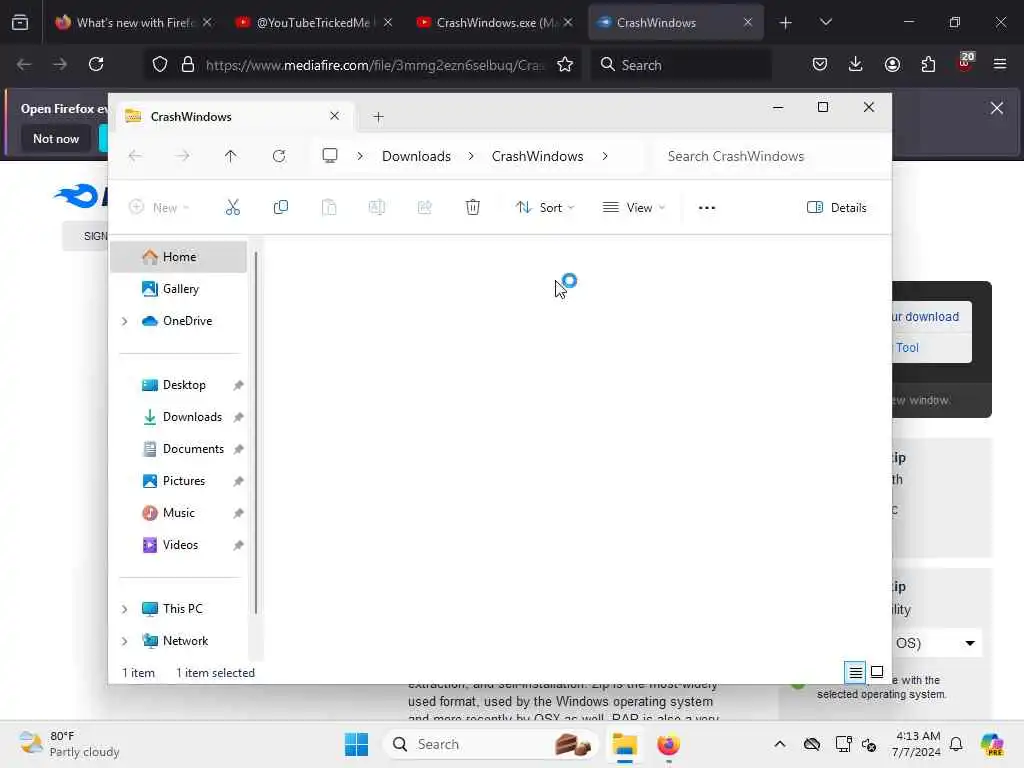The image size is (1024, 768).
Task: Open Firefox extensions puzzle icon
Action: [928, 64]
